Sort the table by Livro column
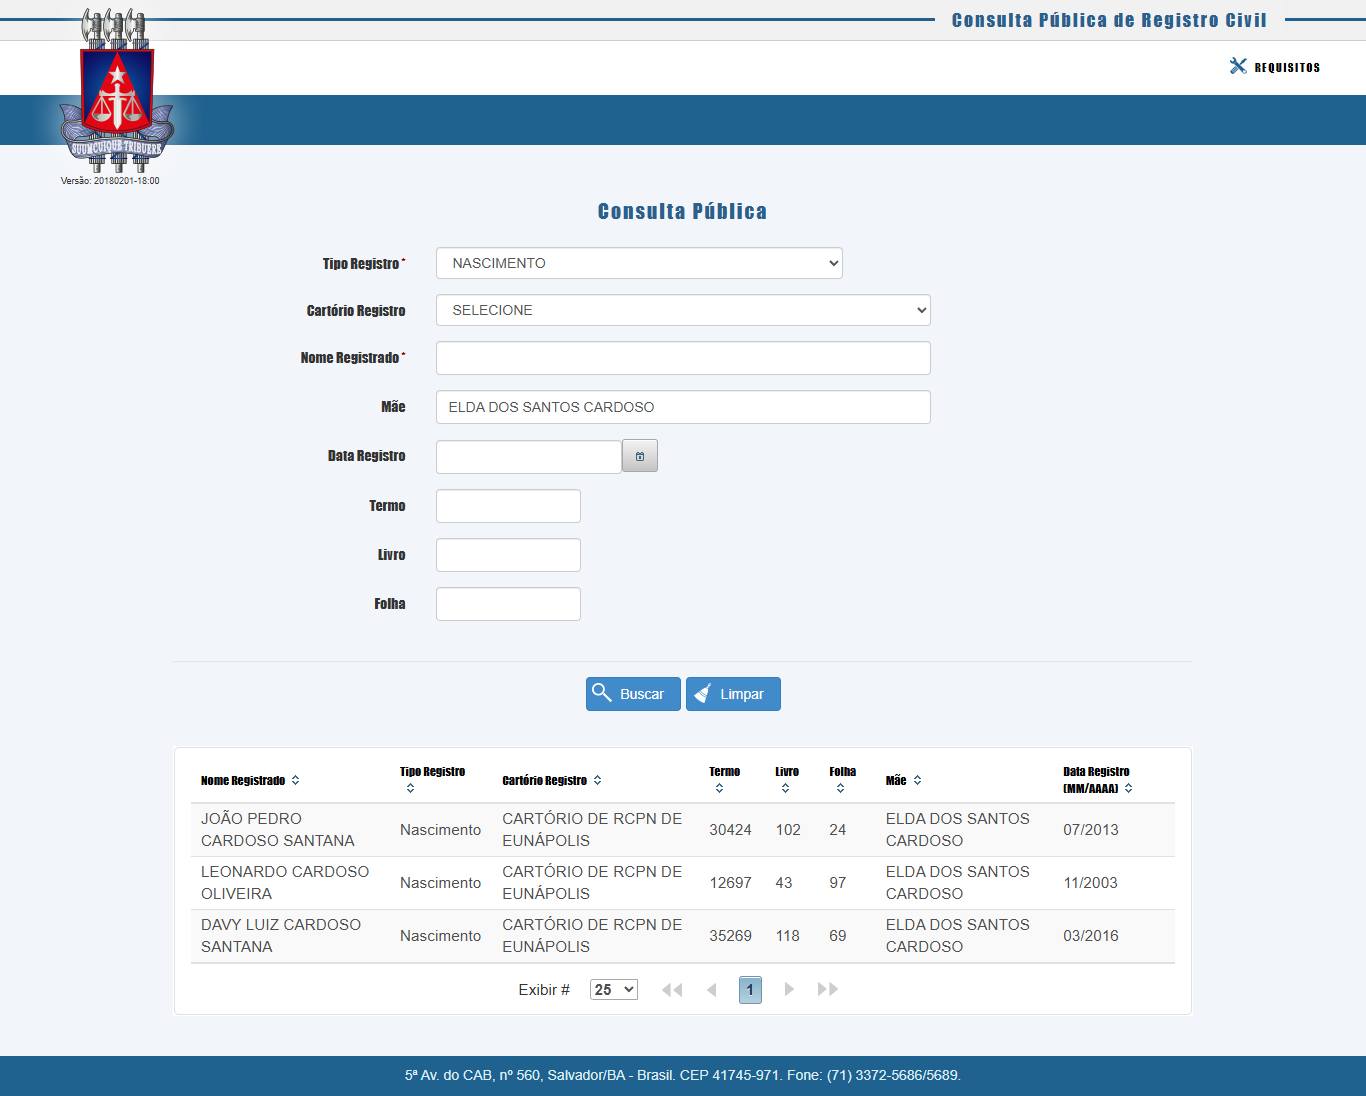 (x=785, y=788)
